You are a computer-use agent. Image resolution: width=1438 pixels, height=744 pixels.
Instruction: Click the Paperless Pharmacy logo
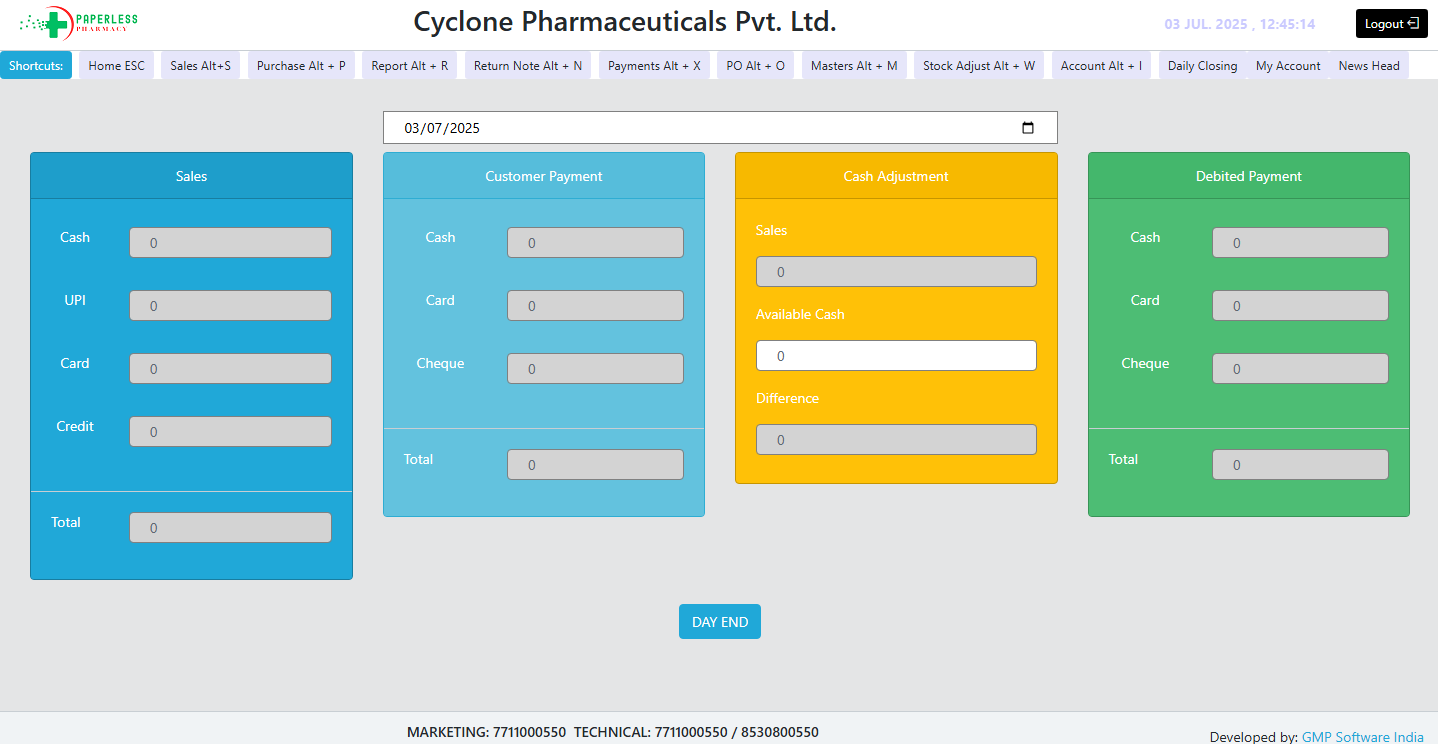[x=79, y=21]
